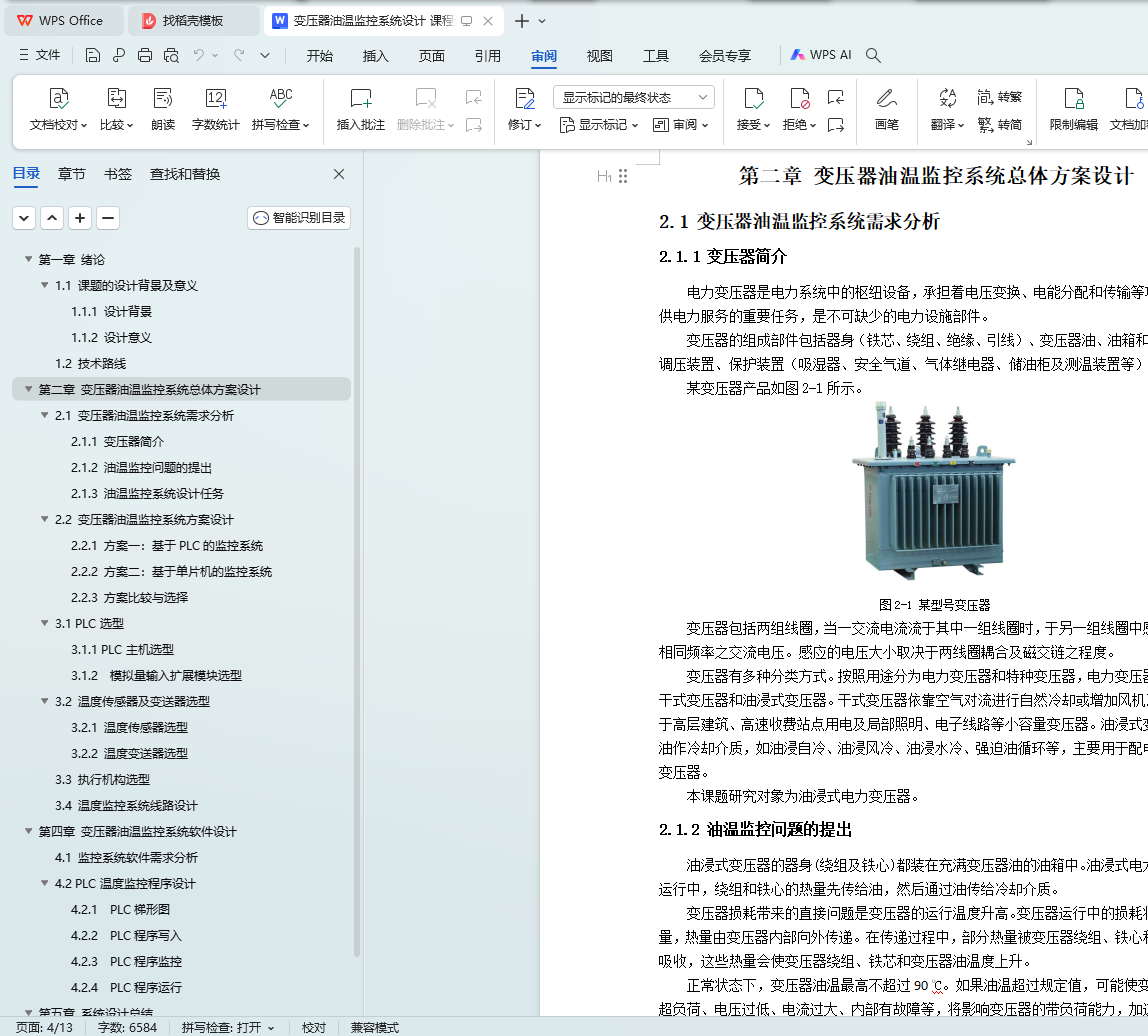Click the Document Proofread (文档校对) icon
Image resolution: width=1148 pixels, height=1036 pixels.
coord(59,98)
